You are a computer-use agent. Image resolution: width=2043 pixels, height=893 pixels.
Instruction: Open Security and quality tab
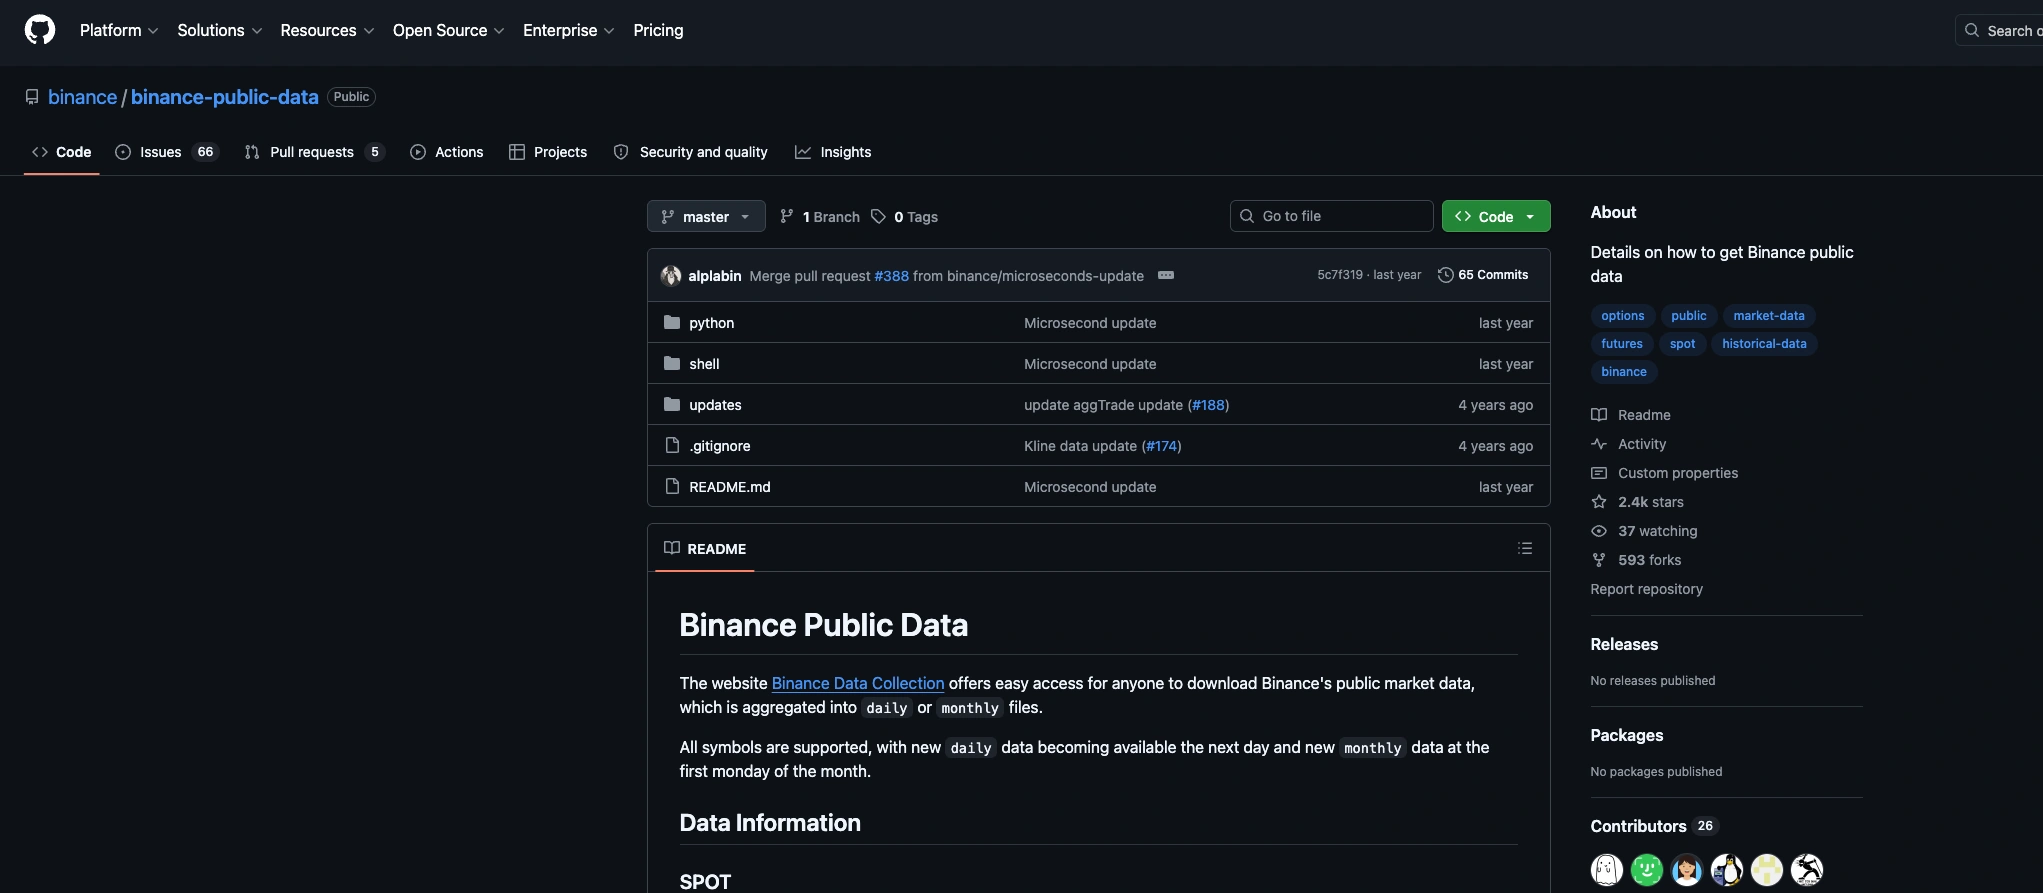[690, 152]
